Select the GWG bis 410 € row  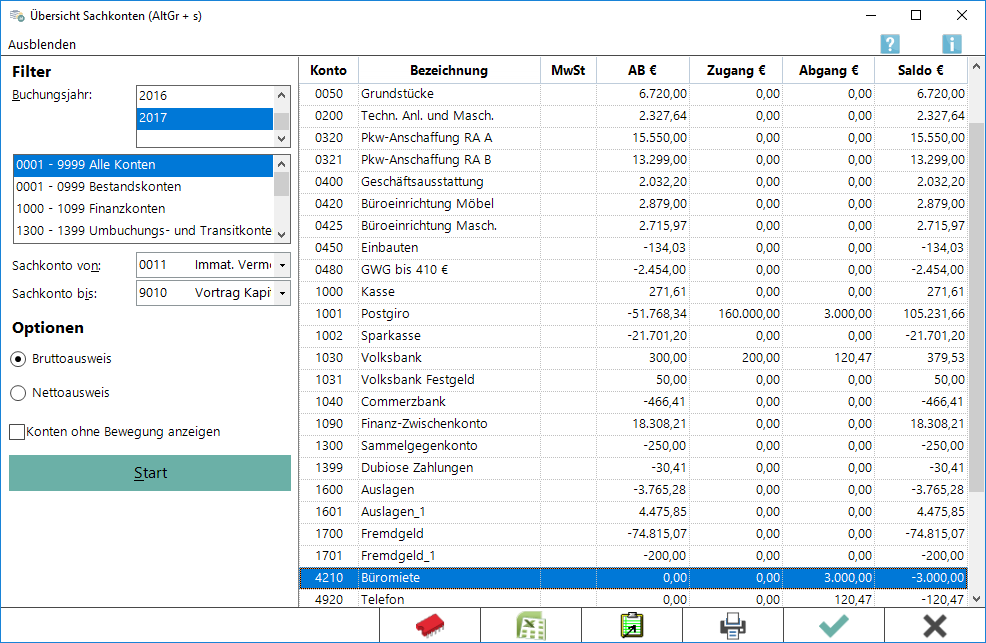click(x=633, y=270)
